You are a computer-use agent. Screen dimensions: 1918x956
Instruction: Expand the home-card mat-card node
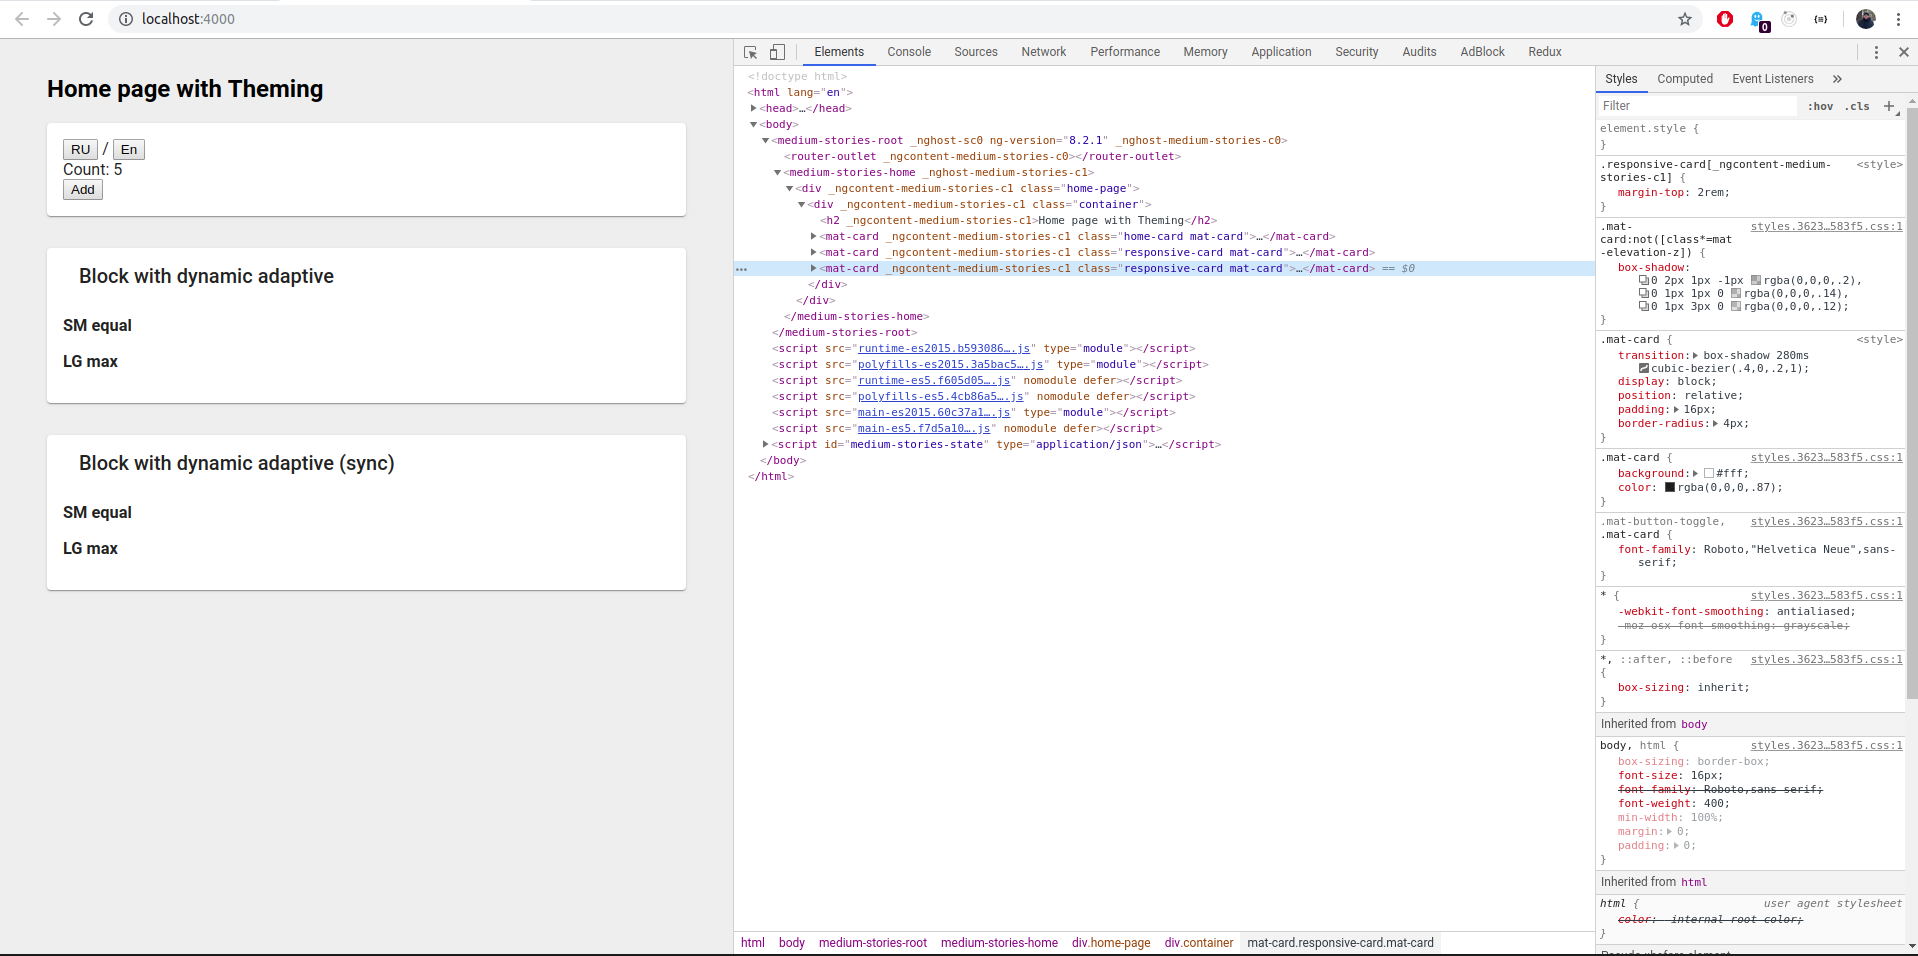814,237
